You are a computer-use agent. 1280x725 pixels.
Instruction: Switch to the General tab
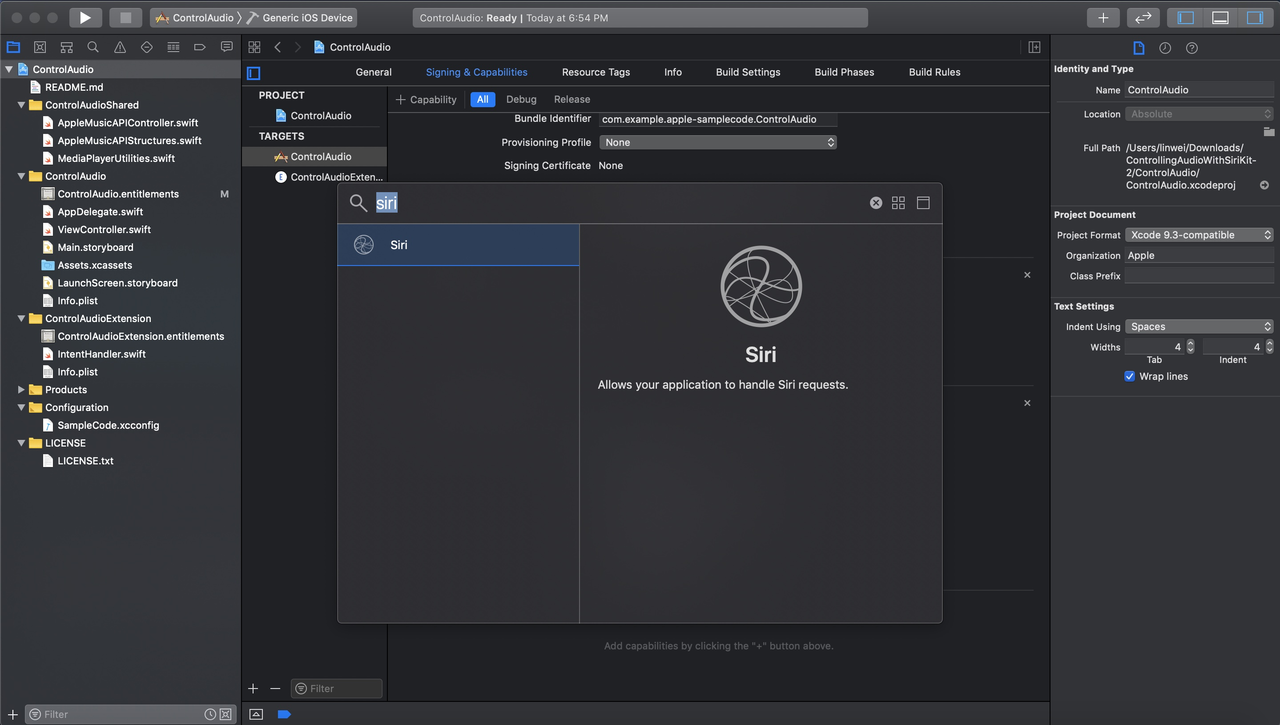click(374, 72)
